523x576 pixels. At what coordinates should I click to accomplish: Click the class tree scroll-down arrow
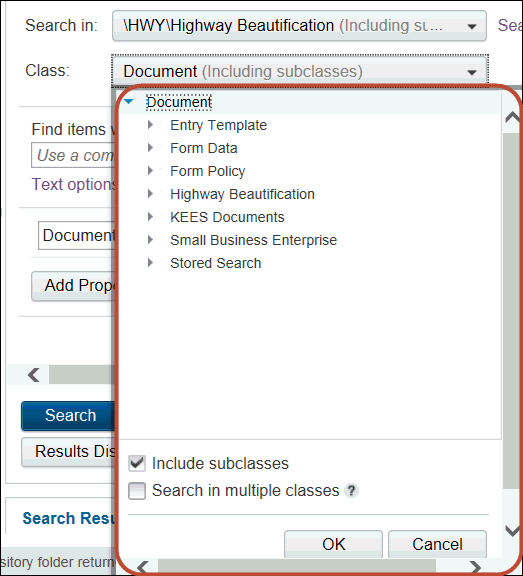tap(512, 530)
